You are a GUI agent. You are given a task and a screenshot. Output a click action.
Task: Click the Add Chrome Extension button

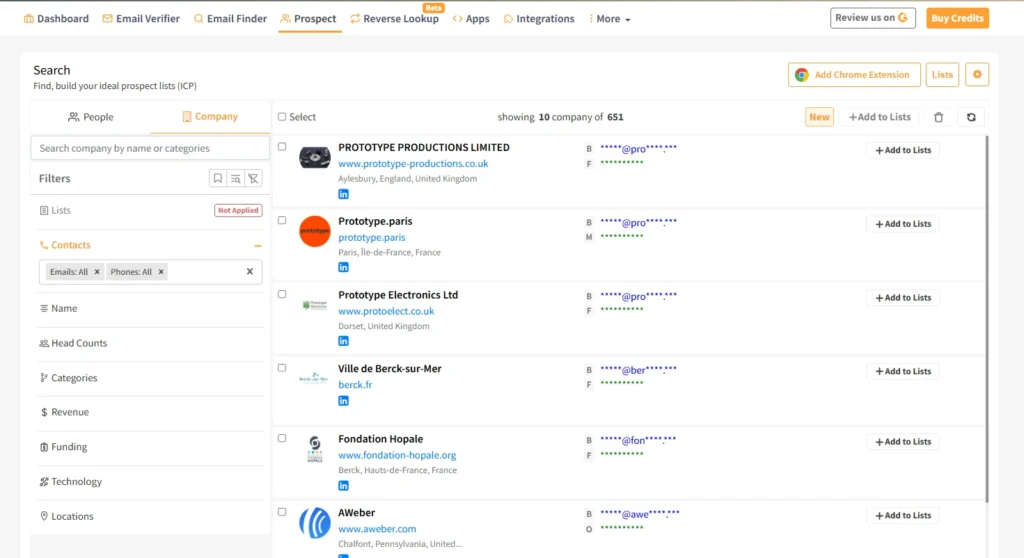click(854, 74)
